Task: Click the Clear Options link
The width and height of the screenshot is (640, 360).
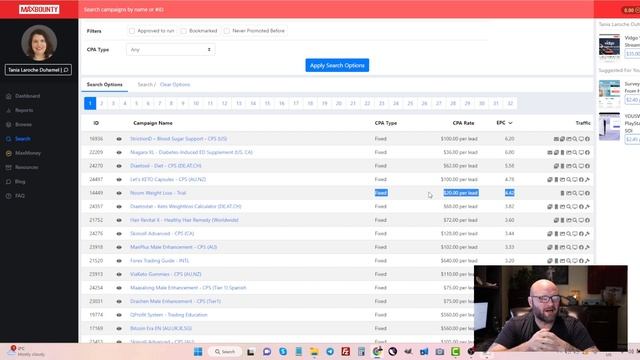Action: 175,84
